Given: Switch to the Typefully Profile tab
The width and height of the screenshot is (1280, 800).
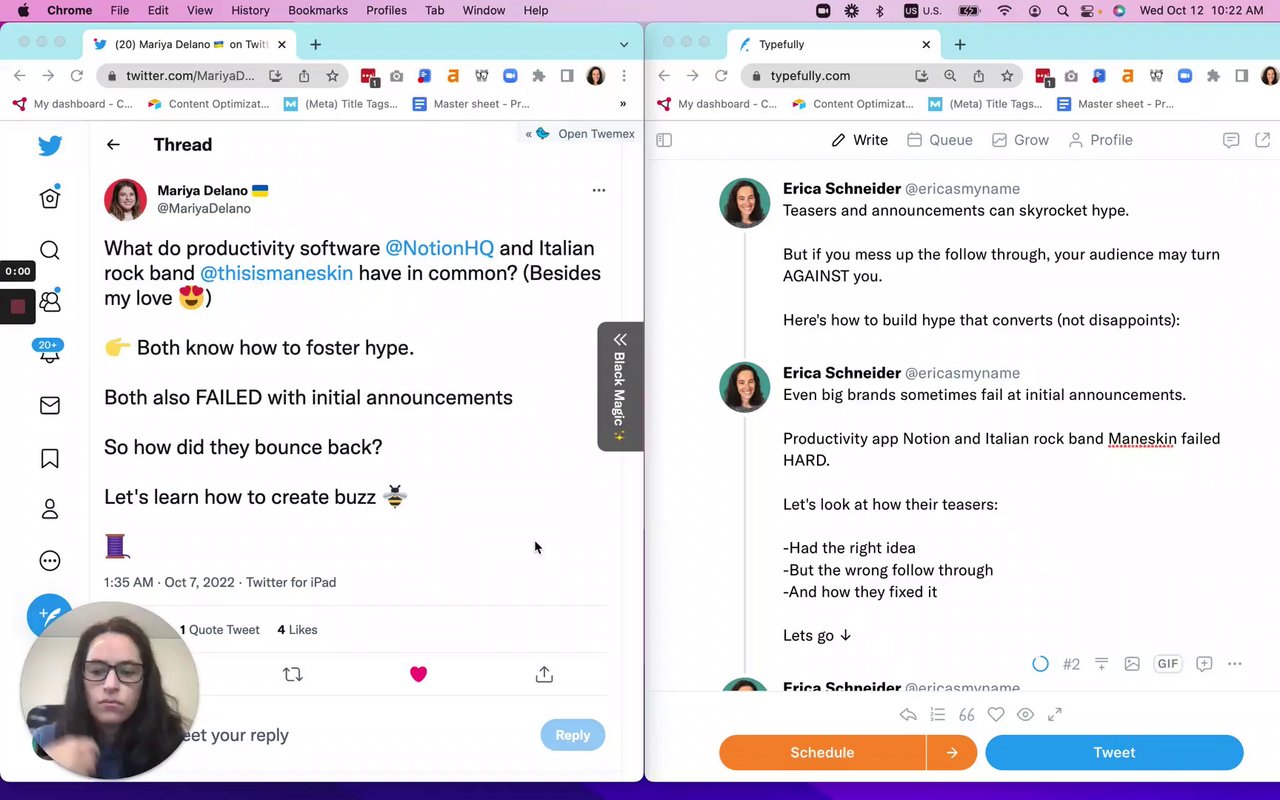Looking at the screenshot, I should tap(1100, 140).
